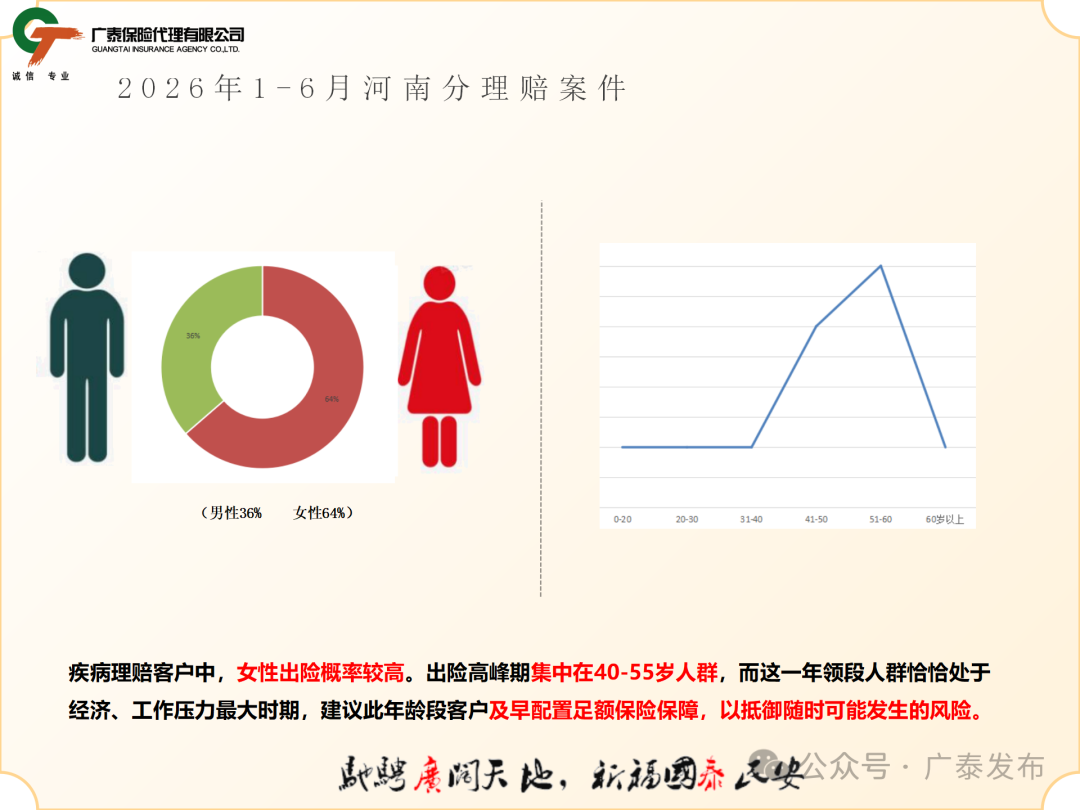
Task: Click red text '集中在40-55岁人群'
Action: (x=625, y=673)
